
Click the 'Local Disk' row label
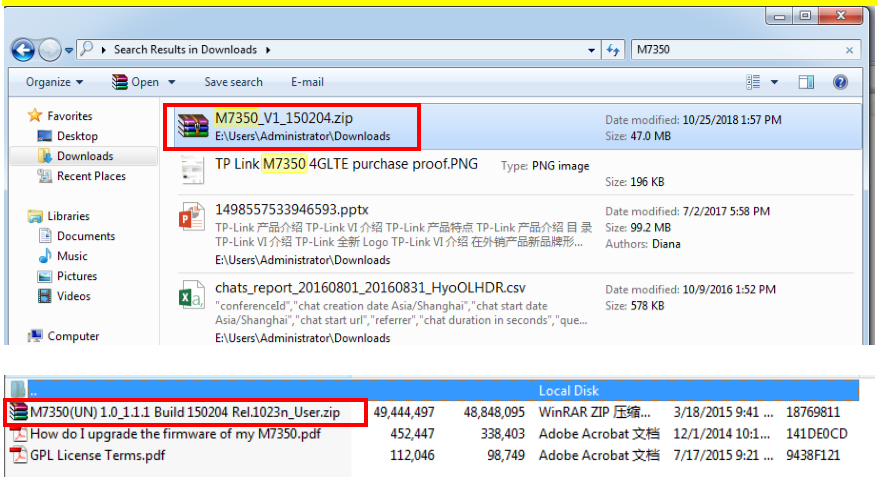569,391
